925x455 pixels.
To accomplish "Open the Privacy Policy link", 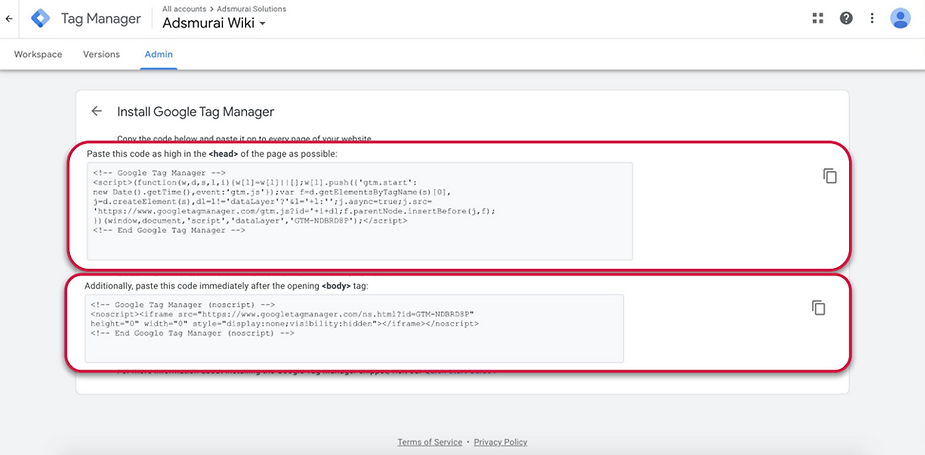I will tap(500, 442).
